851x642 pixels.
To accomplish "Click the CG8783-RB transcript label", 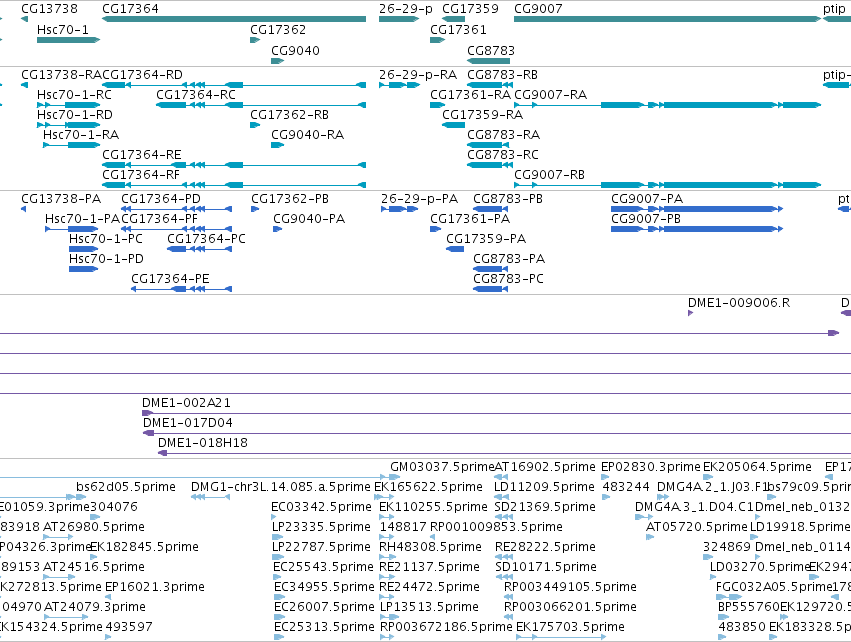I will pyautogui.click(x=503, y=74).
